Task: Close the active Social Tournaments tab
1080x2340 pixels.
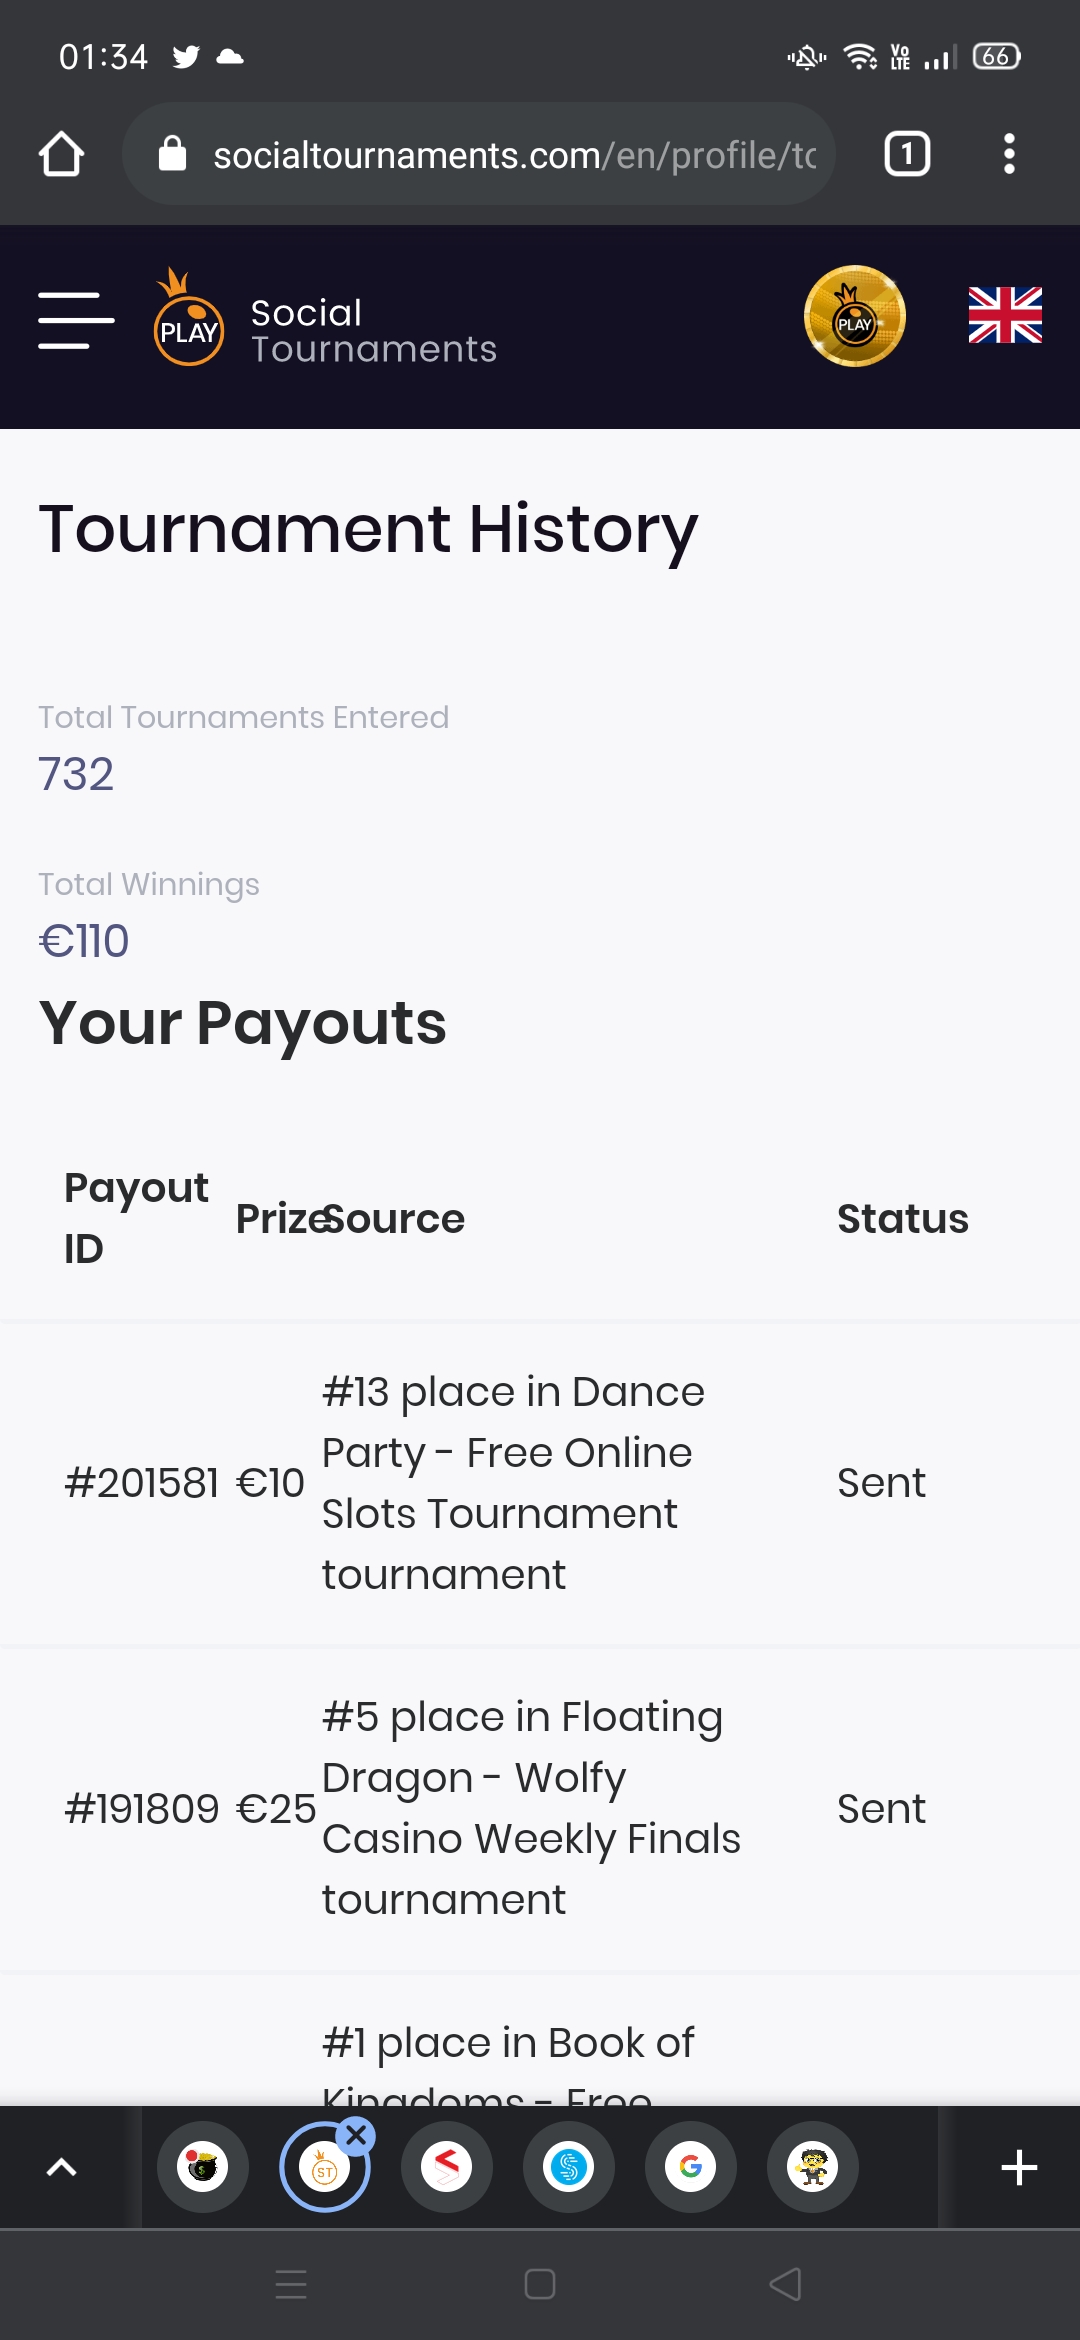Action: pyautogui.click(x=356, y=2137)
